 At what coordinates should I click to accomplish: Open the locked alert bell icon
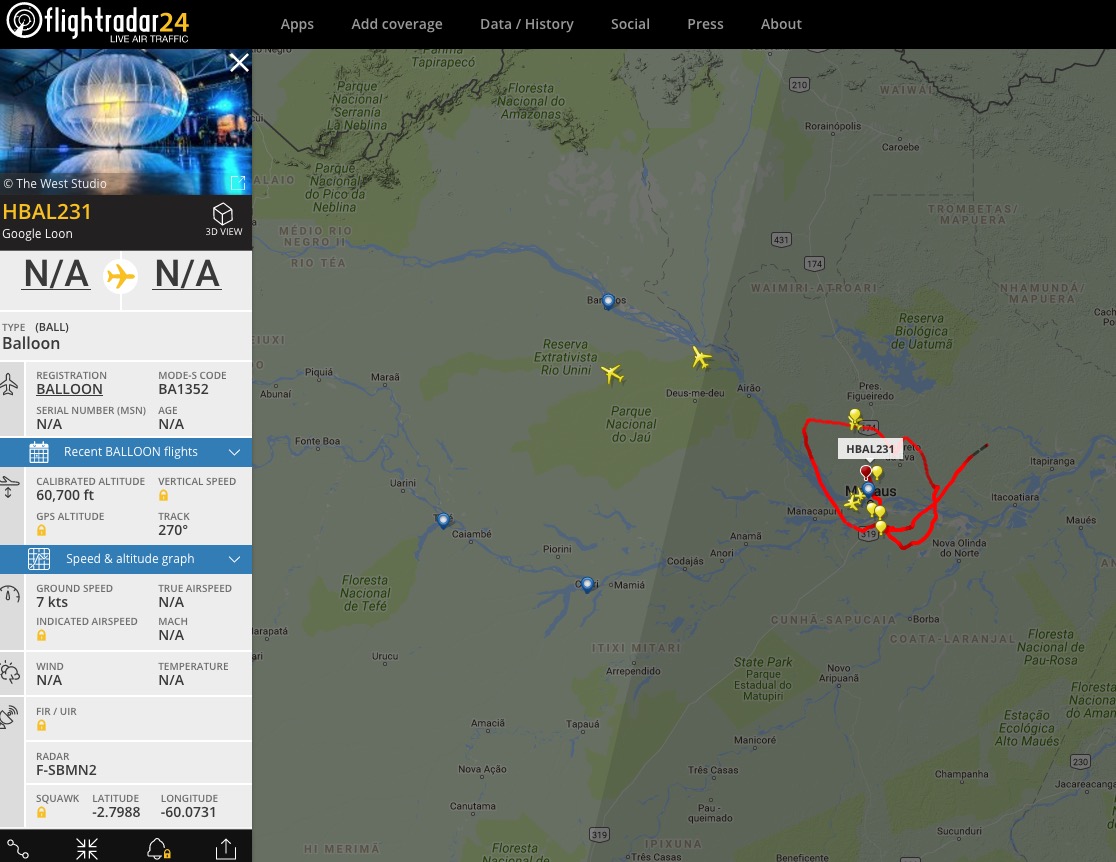tap(158, 848)
